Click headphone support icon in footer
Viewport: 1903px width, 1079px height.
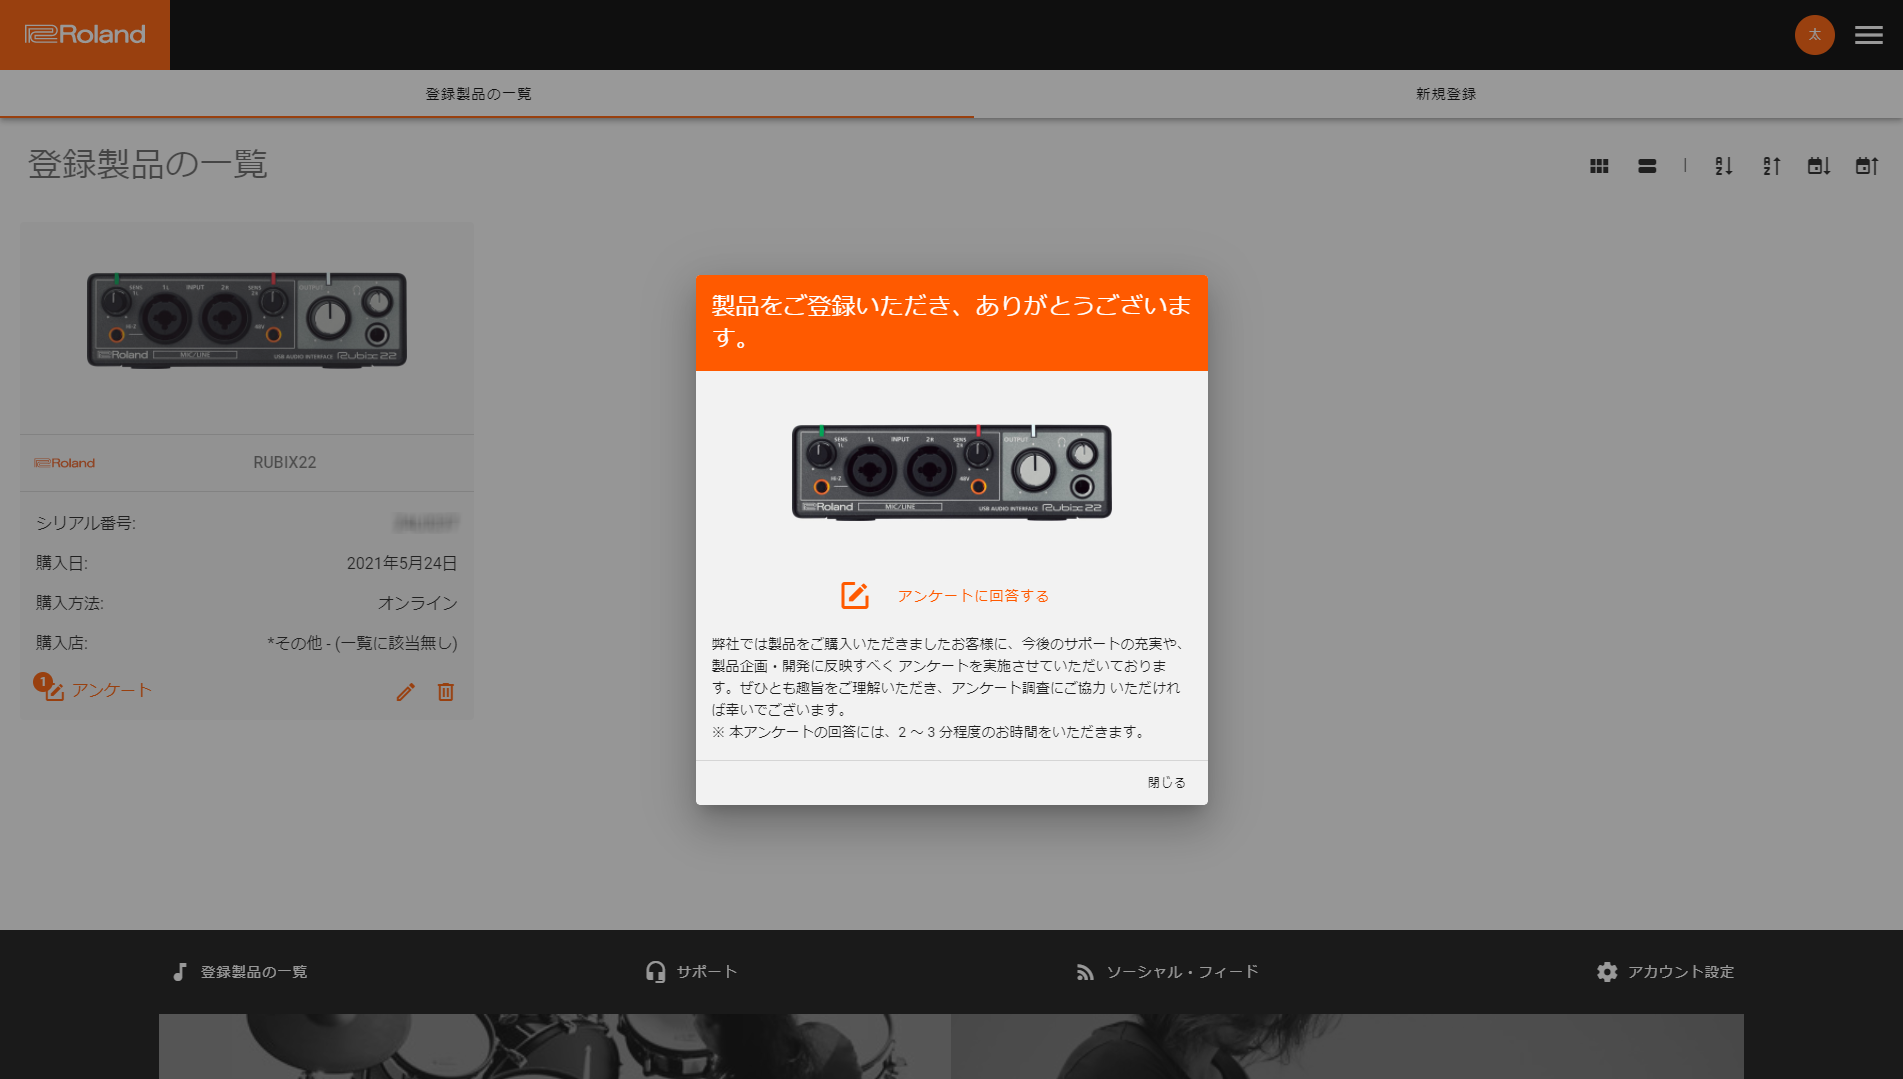click(655, 972)
